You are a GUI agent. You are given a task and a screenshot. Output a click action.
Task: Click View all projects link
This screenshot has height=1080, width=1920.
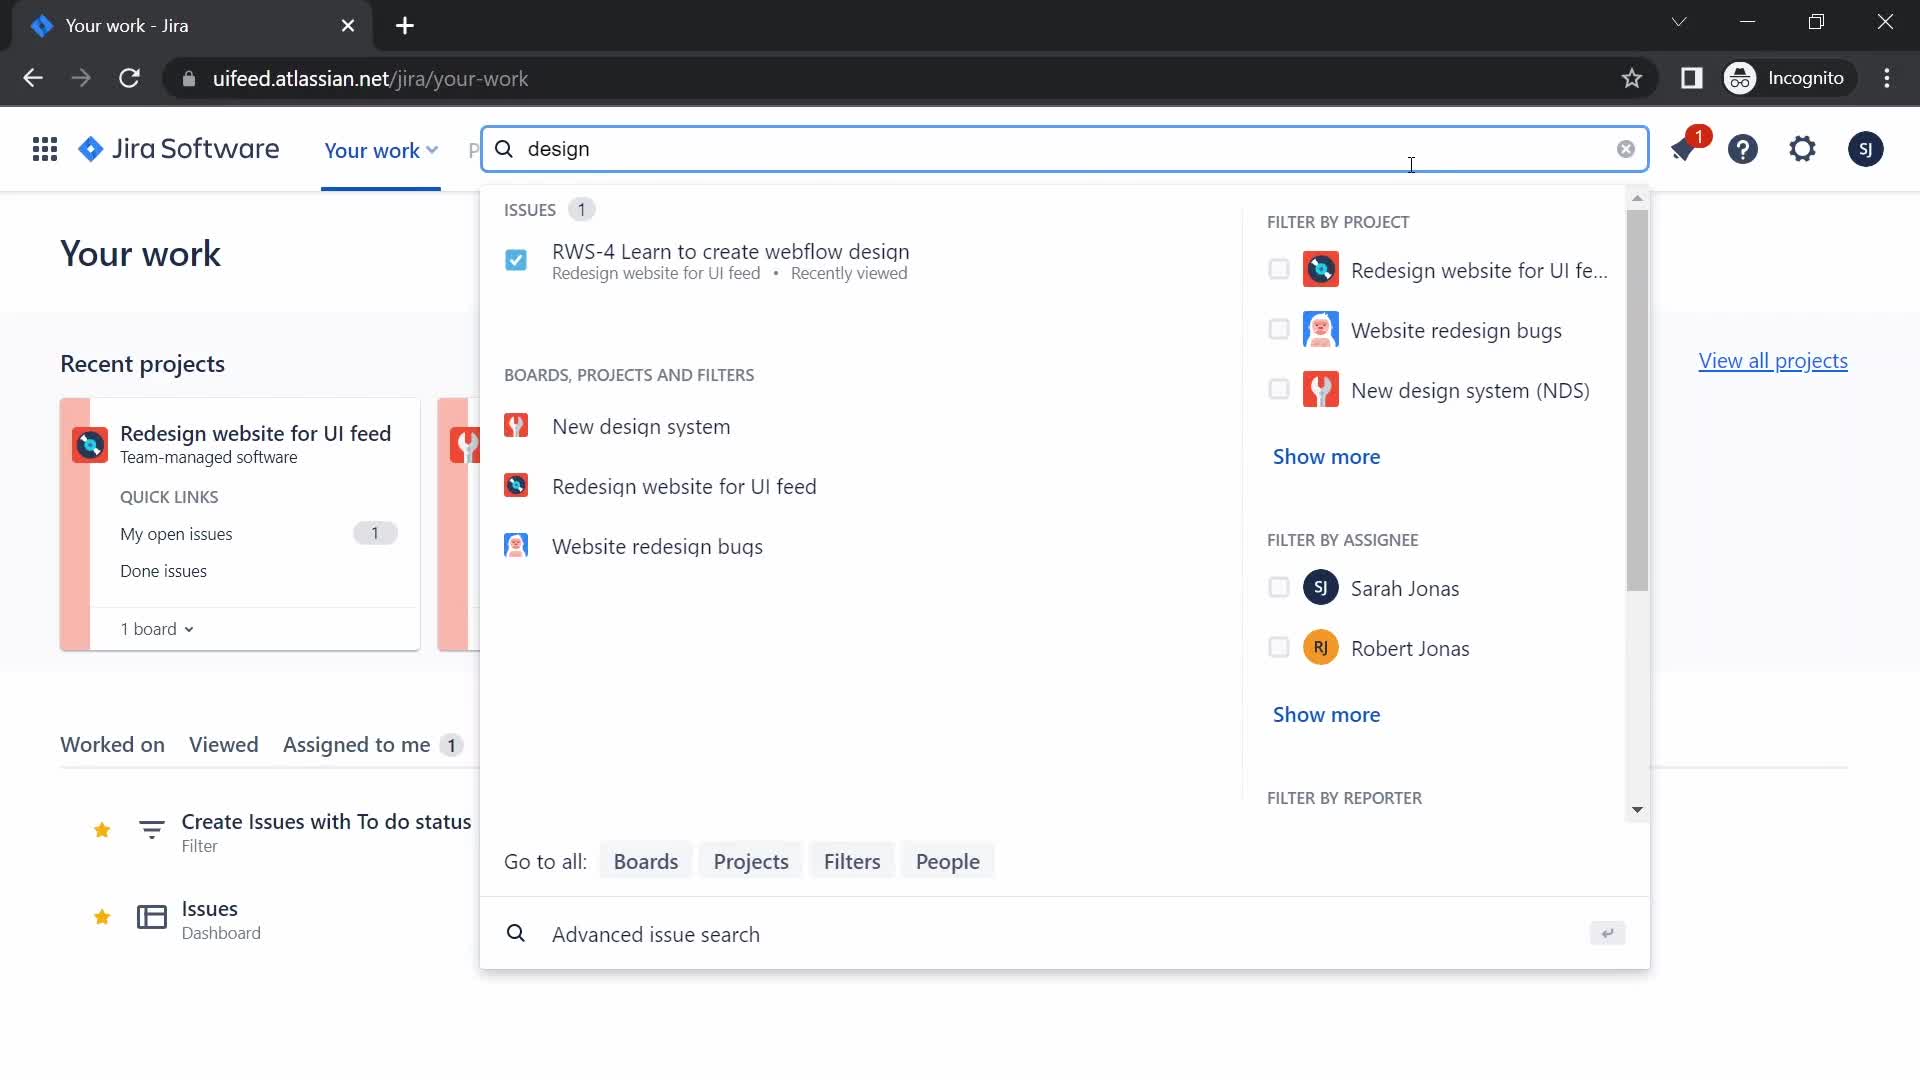1774,359
